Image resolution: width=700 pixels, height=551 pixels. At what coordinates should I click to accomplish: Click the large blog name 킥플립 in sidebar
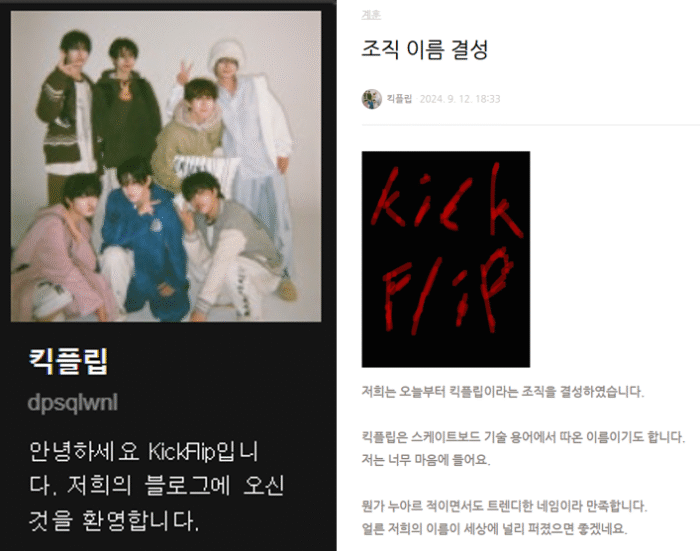click(68, 361)
